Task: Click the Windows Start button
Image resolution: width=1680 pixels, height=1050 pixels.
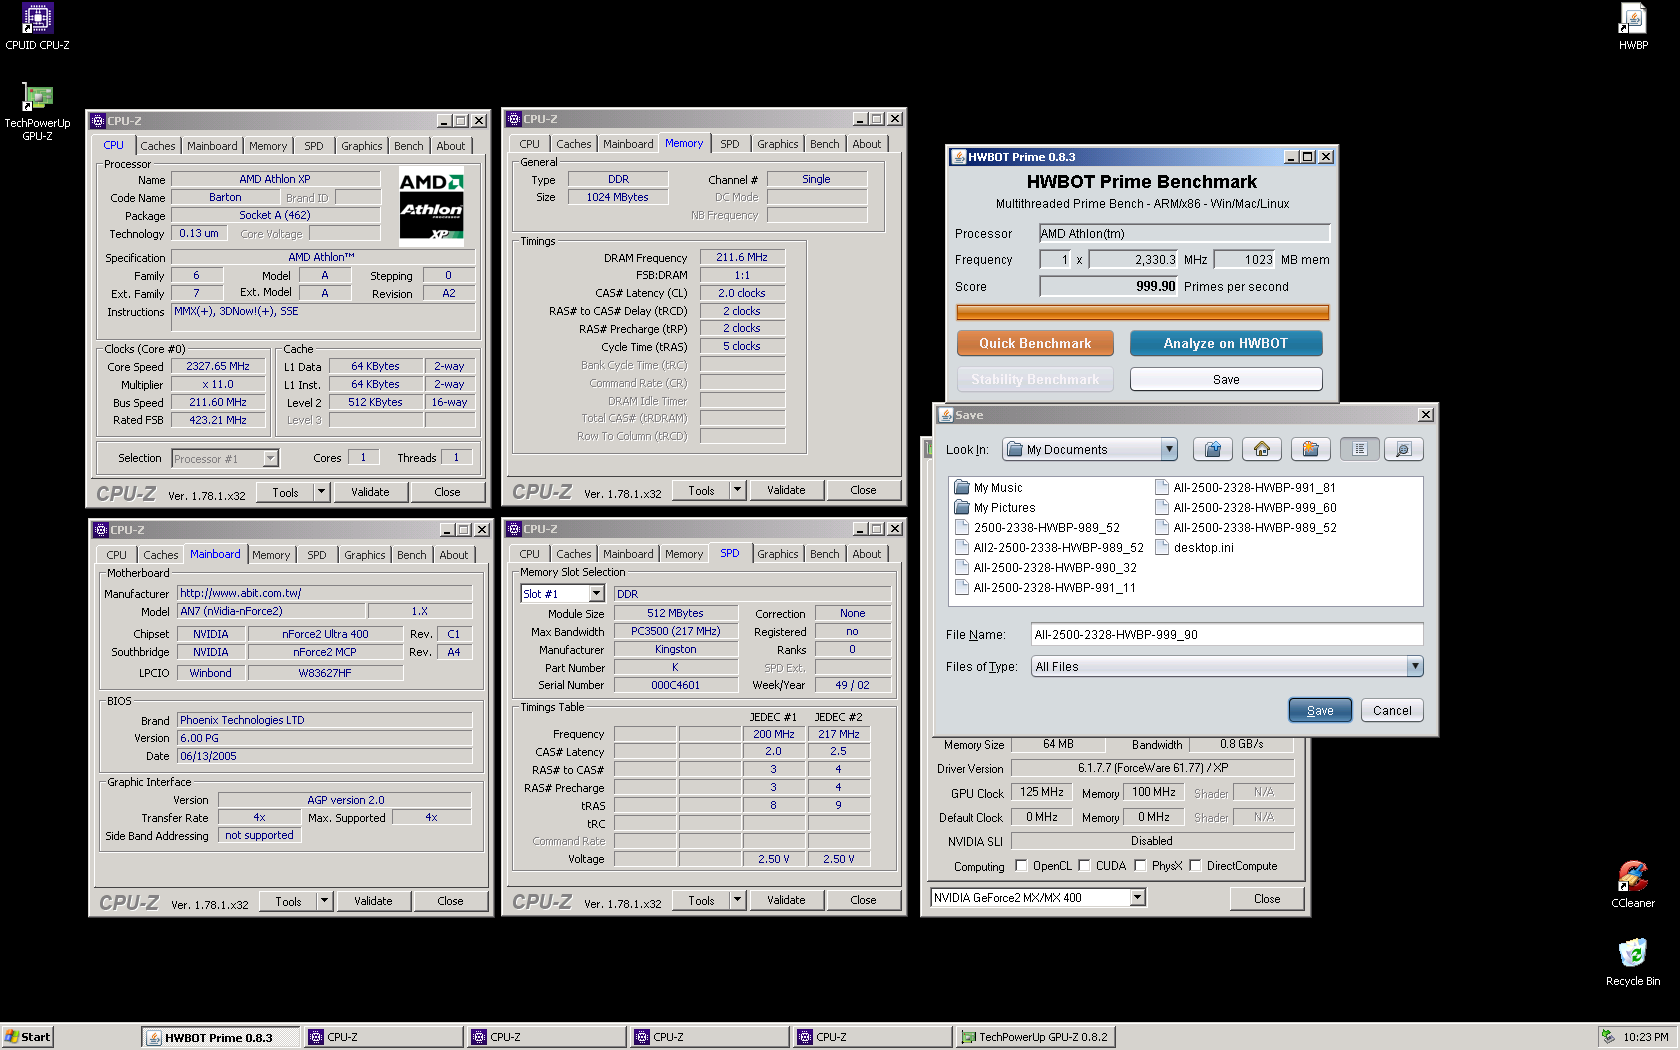Action: coord(27,1037)
